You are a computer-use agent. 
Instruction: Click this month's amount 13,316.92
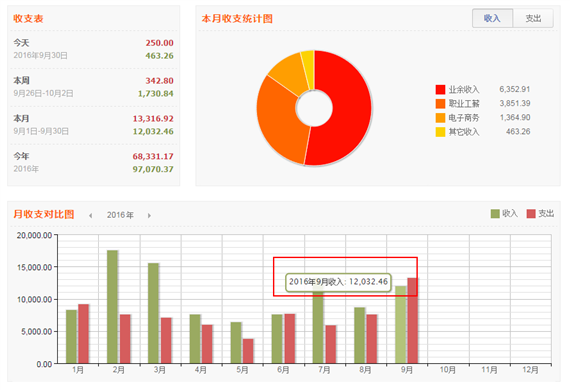pyautogui.click(x=153, y=118)
